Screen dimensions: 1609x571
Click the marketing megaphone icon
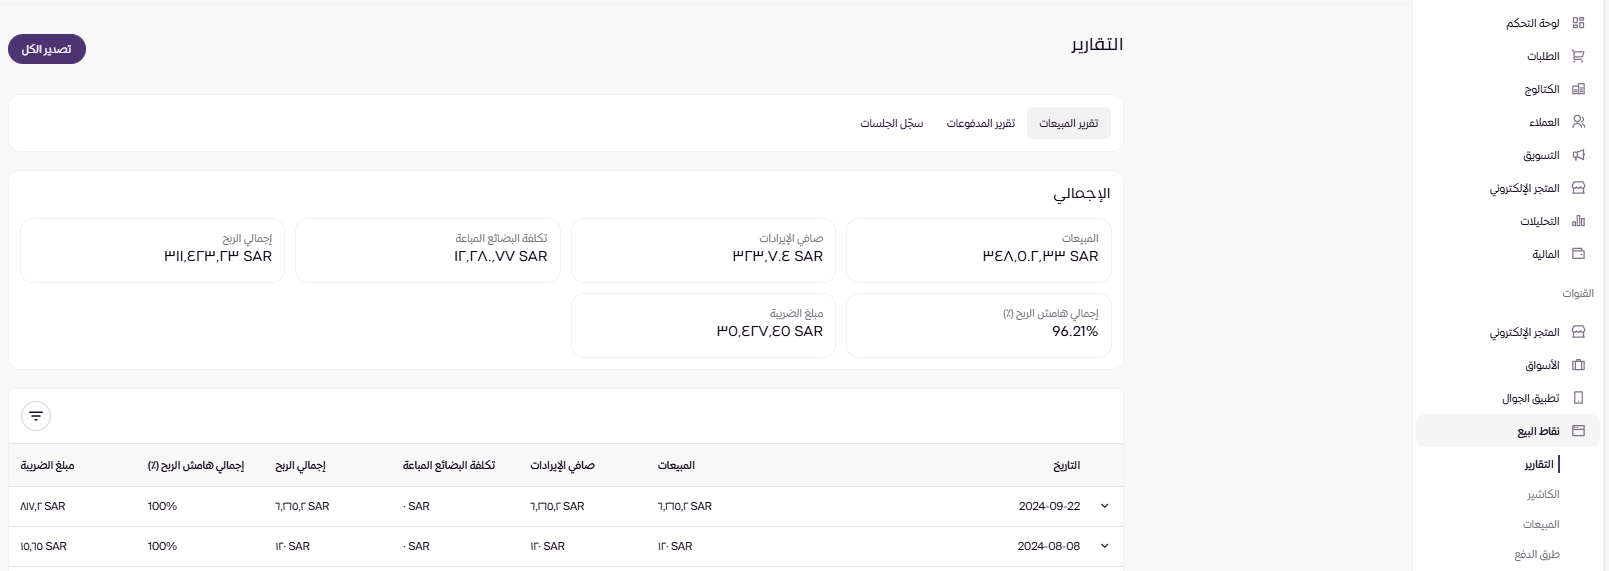1578,155
